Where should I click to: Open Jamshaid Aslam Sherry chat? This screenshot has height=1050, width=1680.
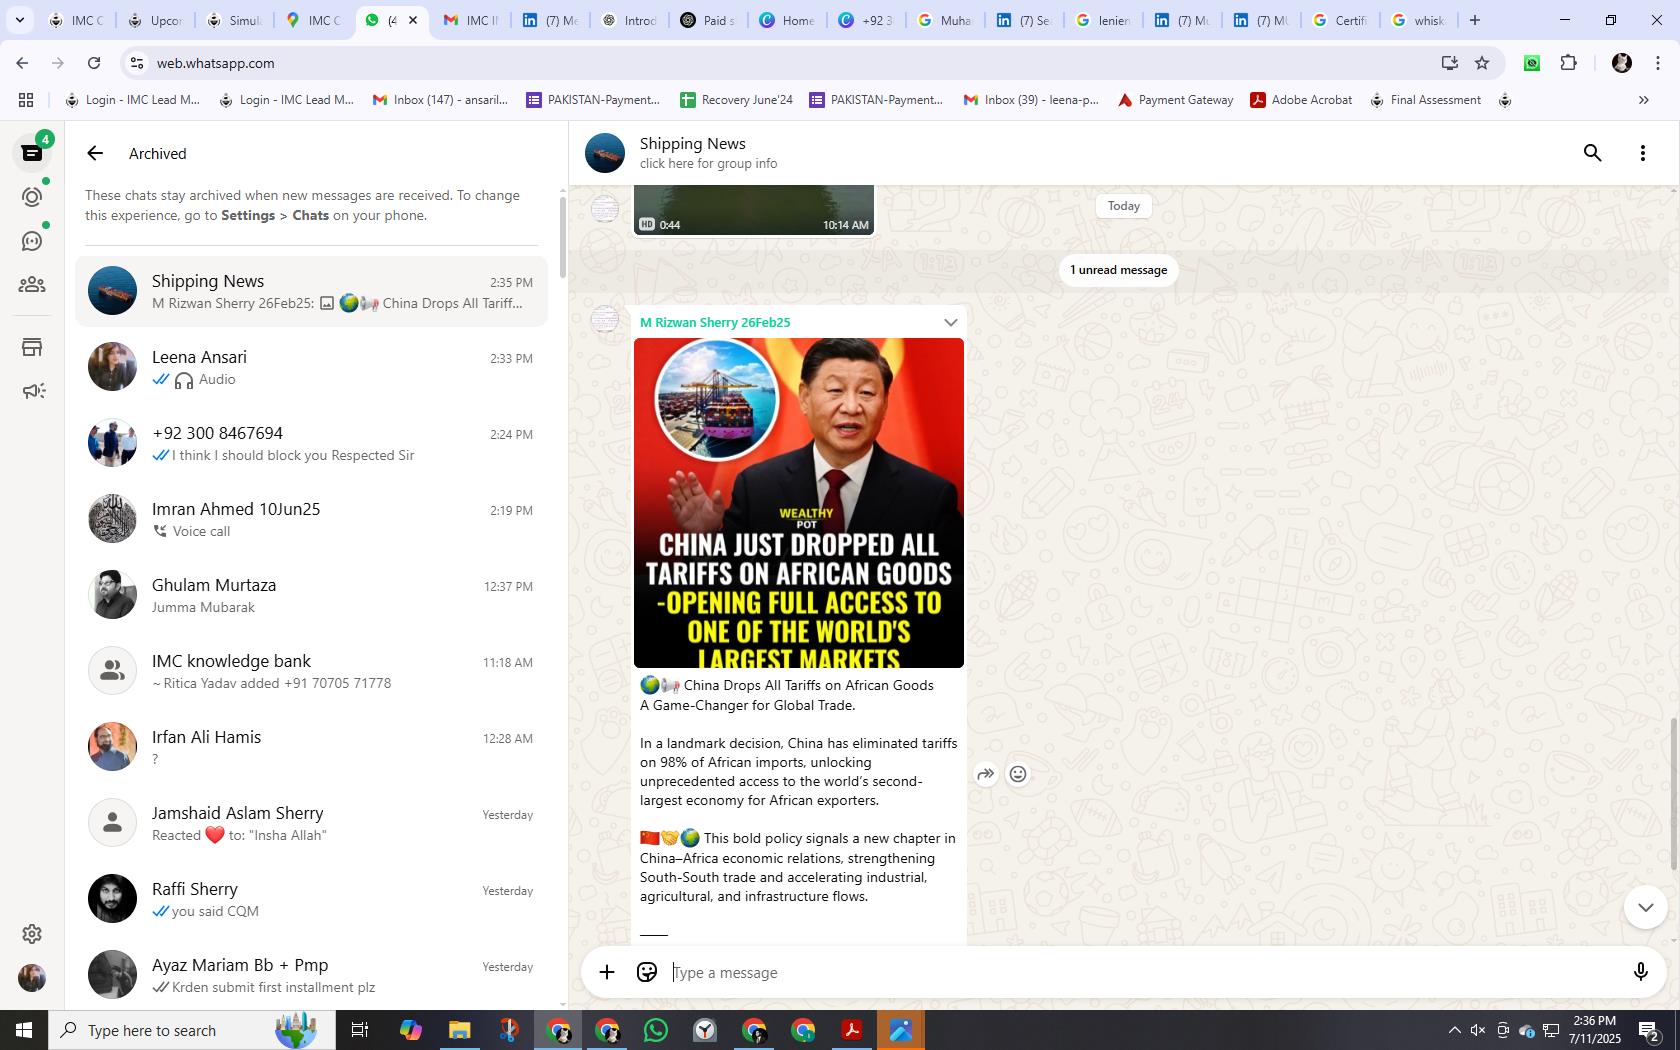[x=311, y=823]
